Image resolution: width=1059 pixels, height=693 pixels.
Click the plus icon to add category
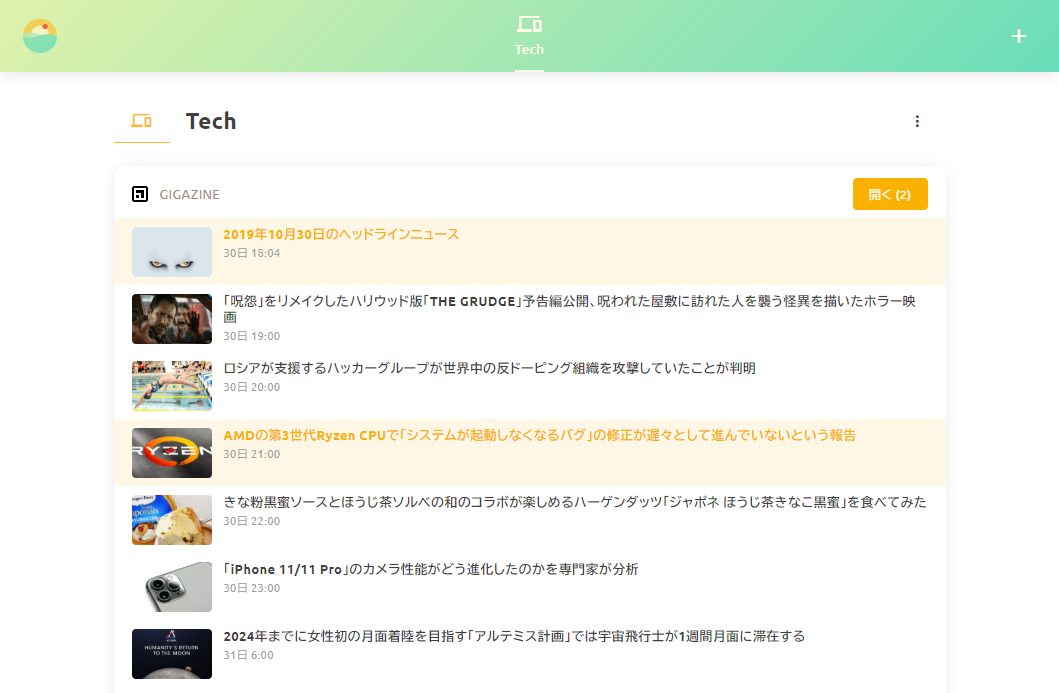tap(1018, 36)
